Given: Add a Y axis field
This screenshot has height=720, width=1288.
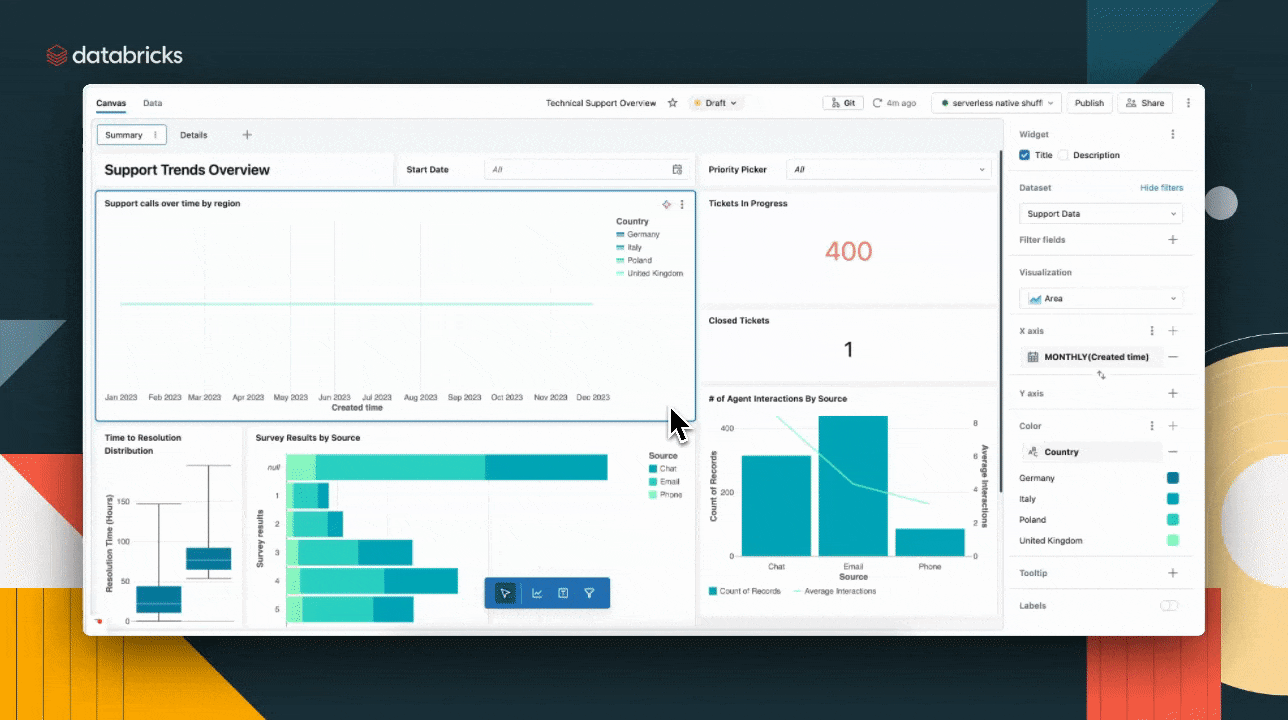Looking at the screenshot, I should pyautogui.click(x=1173, y=394).
